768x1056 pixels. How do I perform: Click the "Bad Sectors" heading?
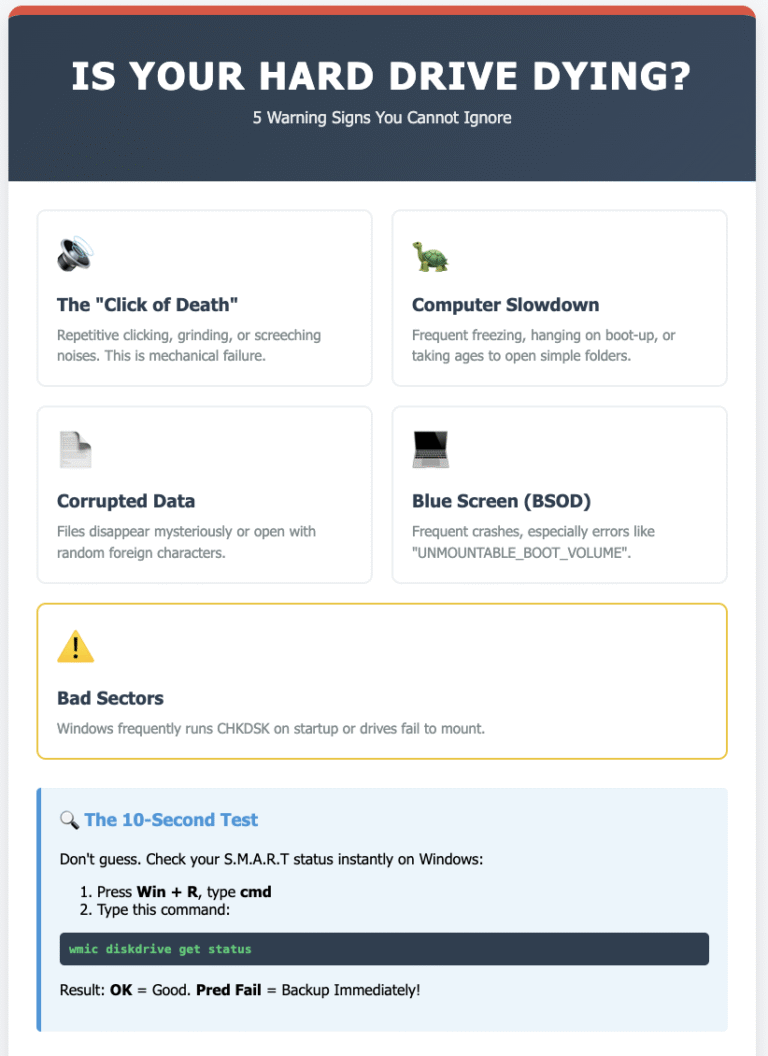click(x=110, y=698)
